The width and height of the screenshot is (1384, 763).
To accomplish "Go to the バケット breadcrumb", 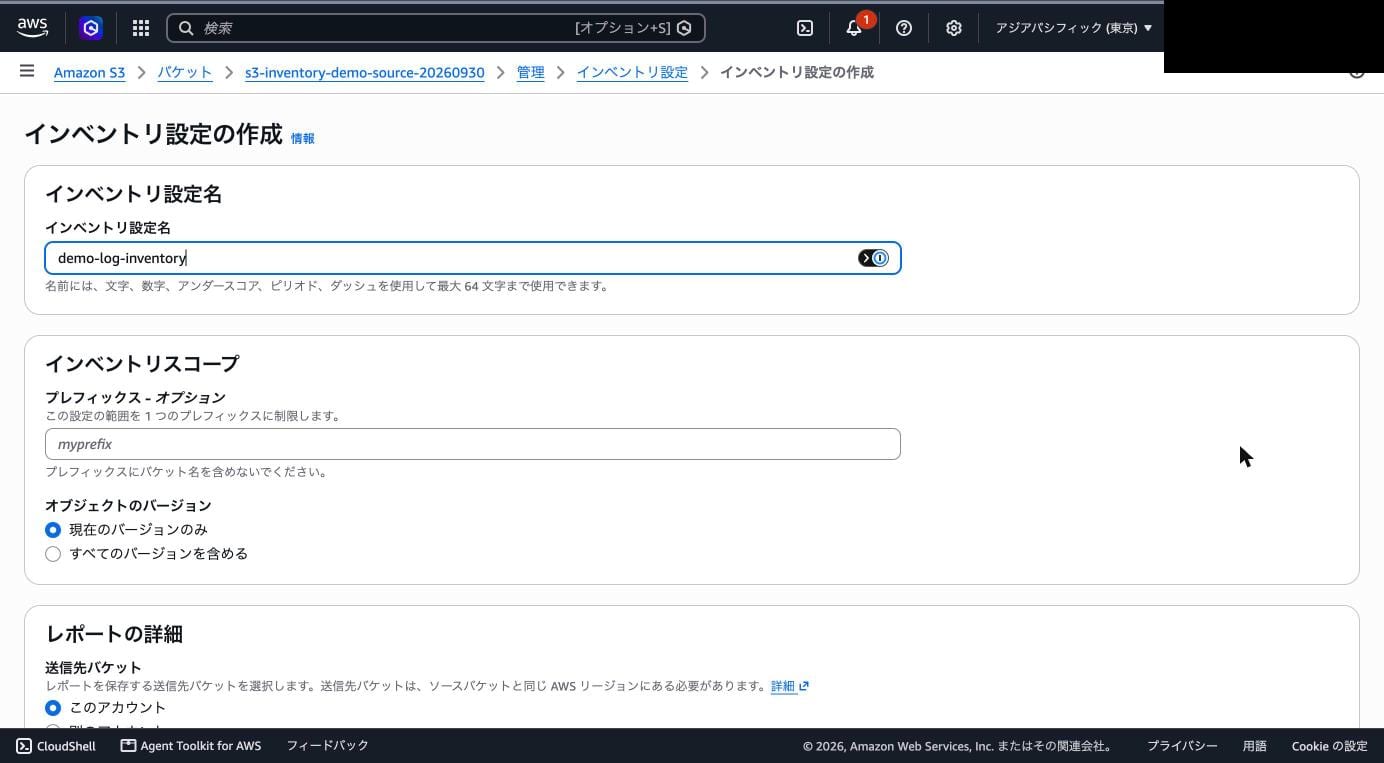I will click(x=185, y=72).
